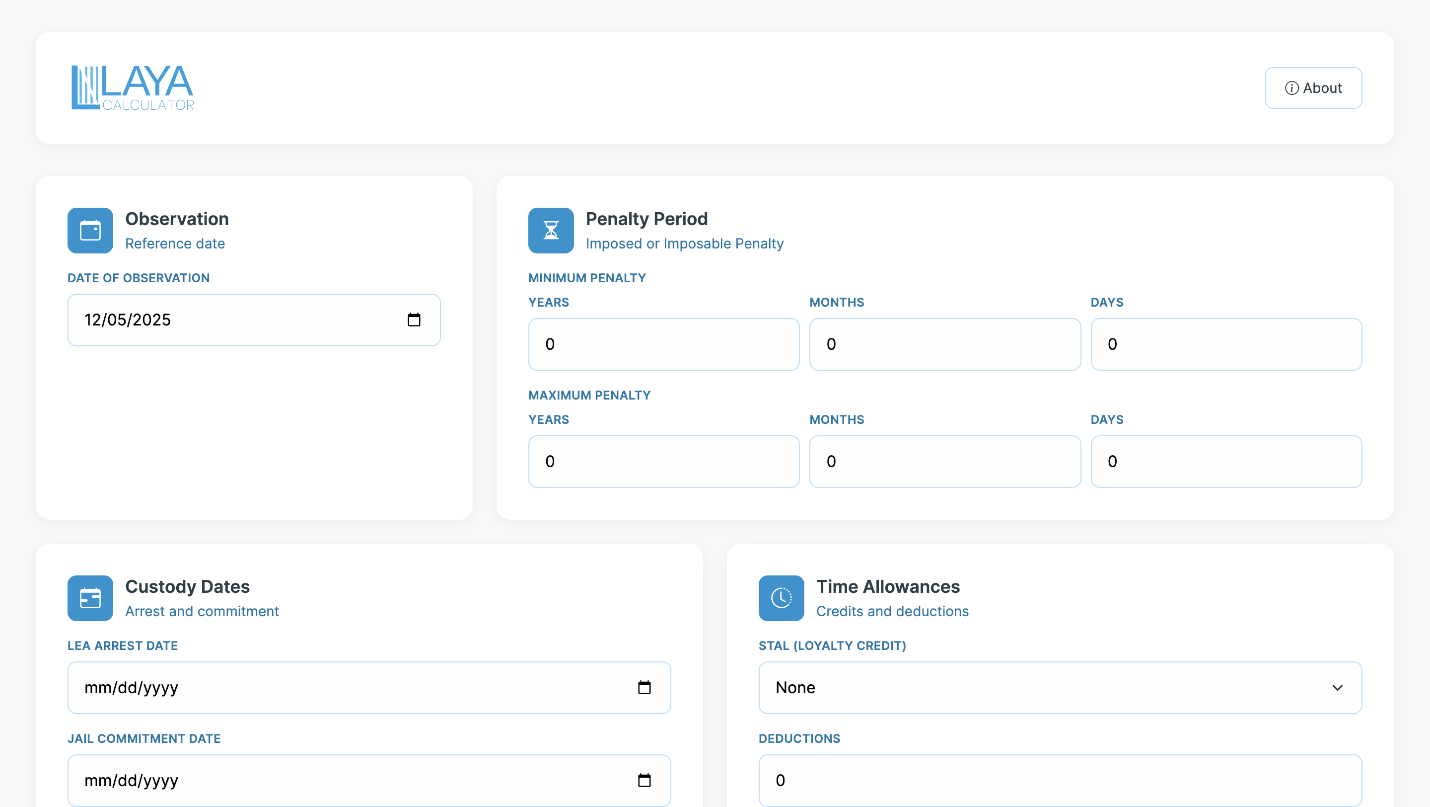This screenshot has height=807, width=1430.
Task: Select the Deductions input field
Action: [1060, 781]
